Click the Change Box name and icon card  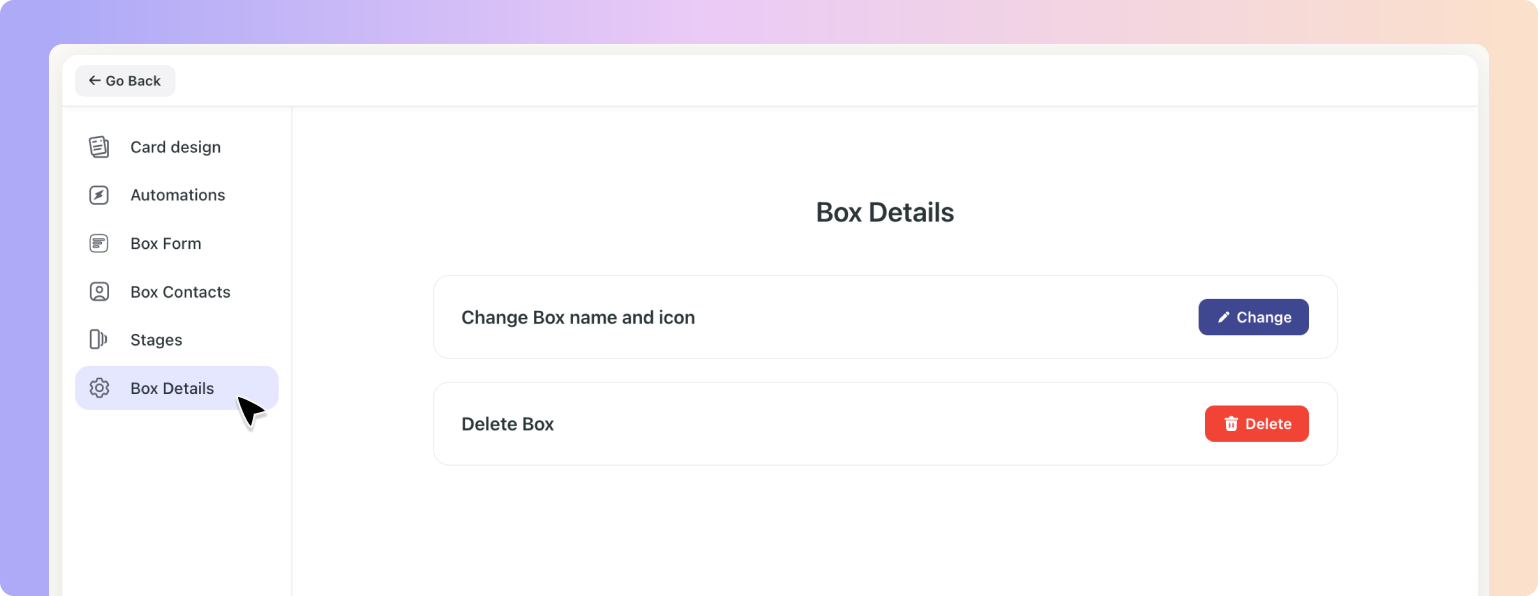[x=885, y=317]
